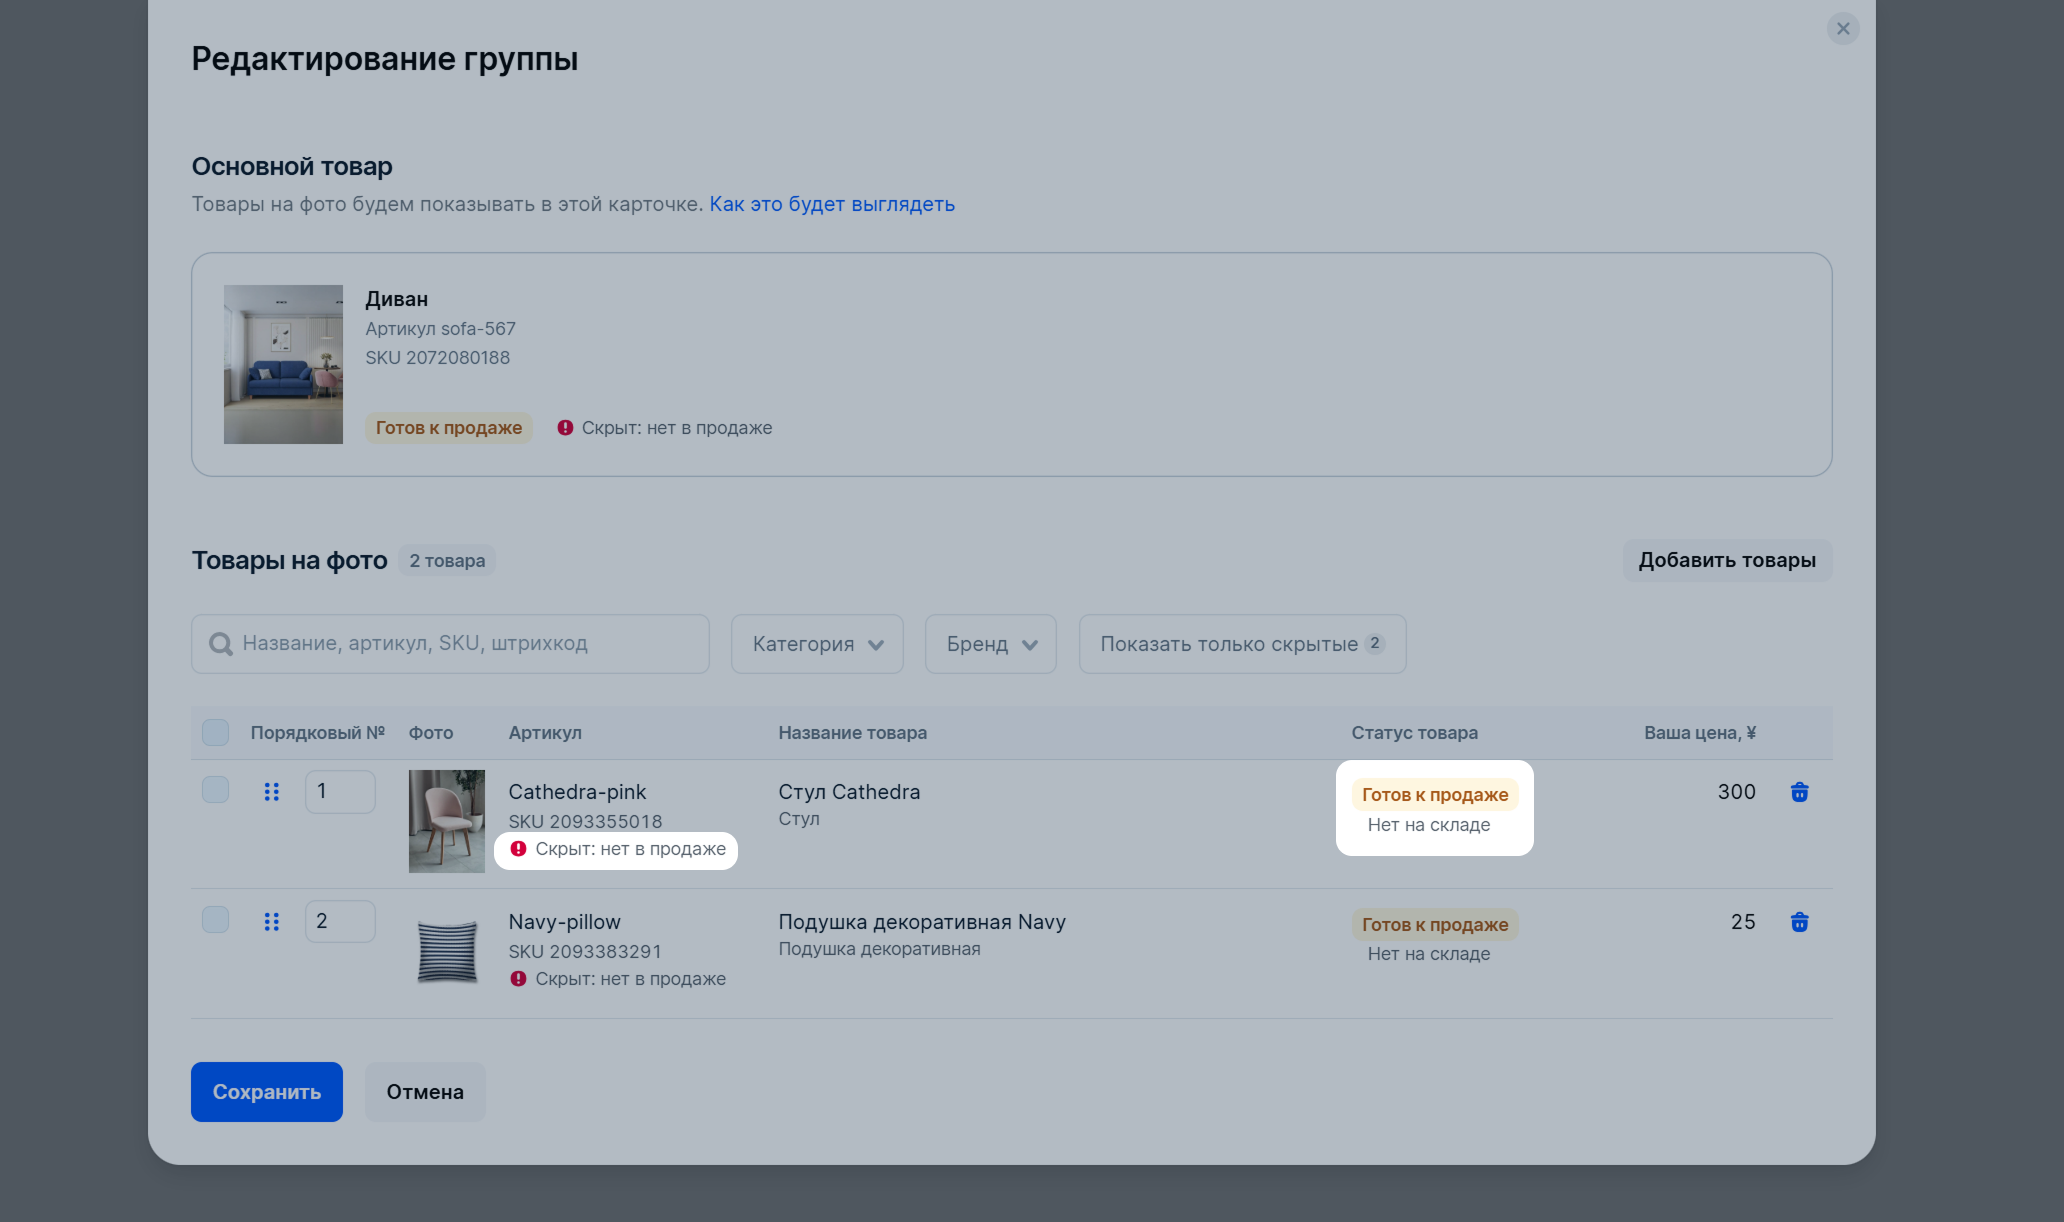Delete the Cathedra-pink row with trash icon

(x=1799, y=792)
